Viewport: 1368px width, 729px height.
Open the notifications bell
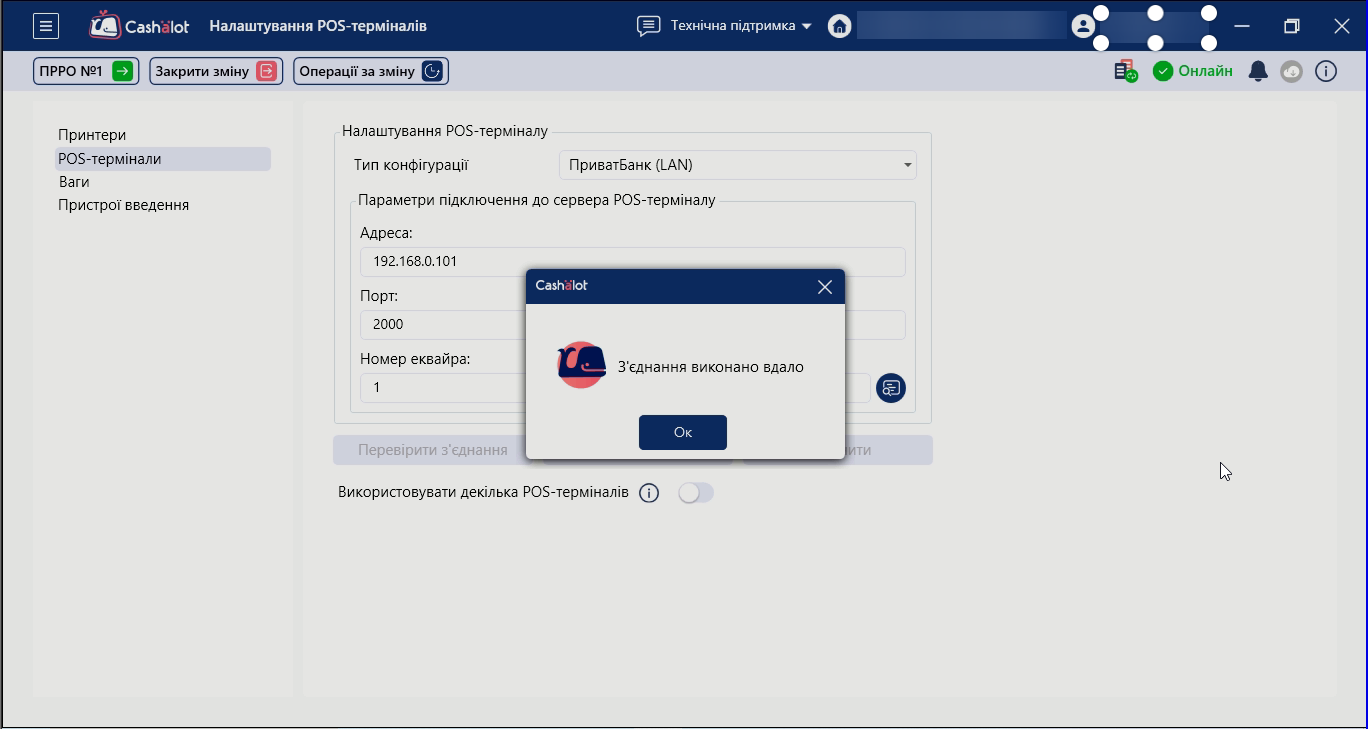(x=1258, y=71)
